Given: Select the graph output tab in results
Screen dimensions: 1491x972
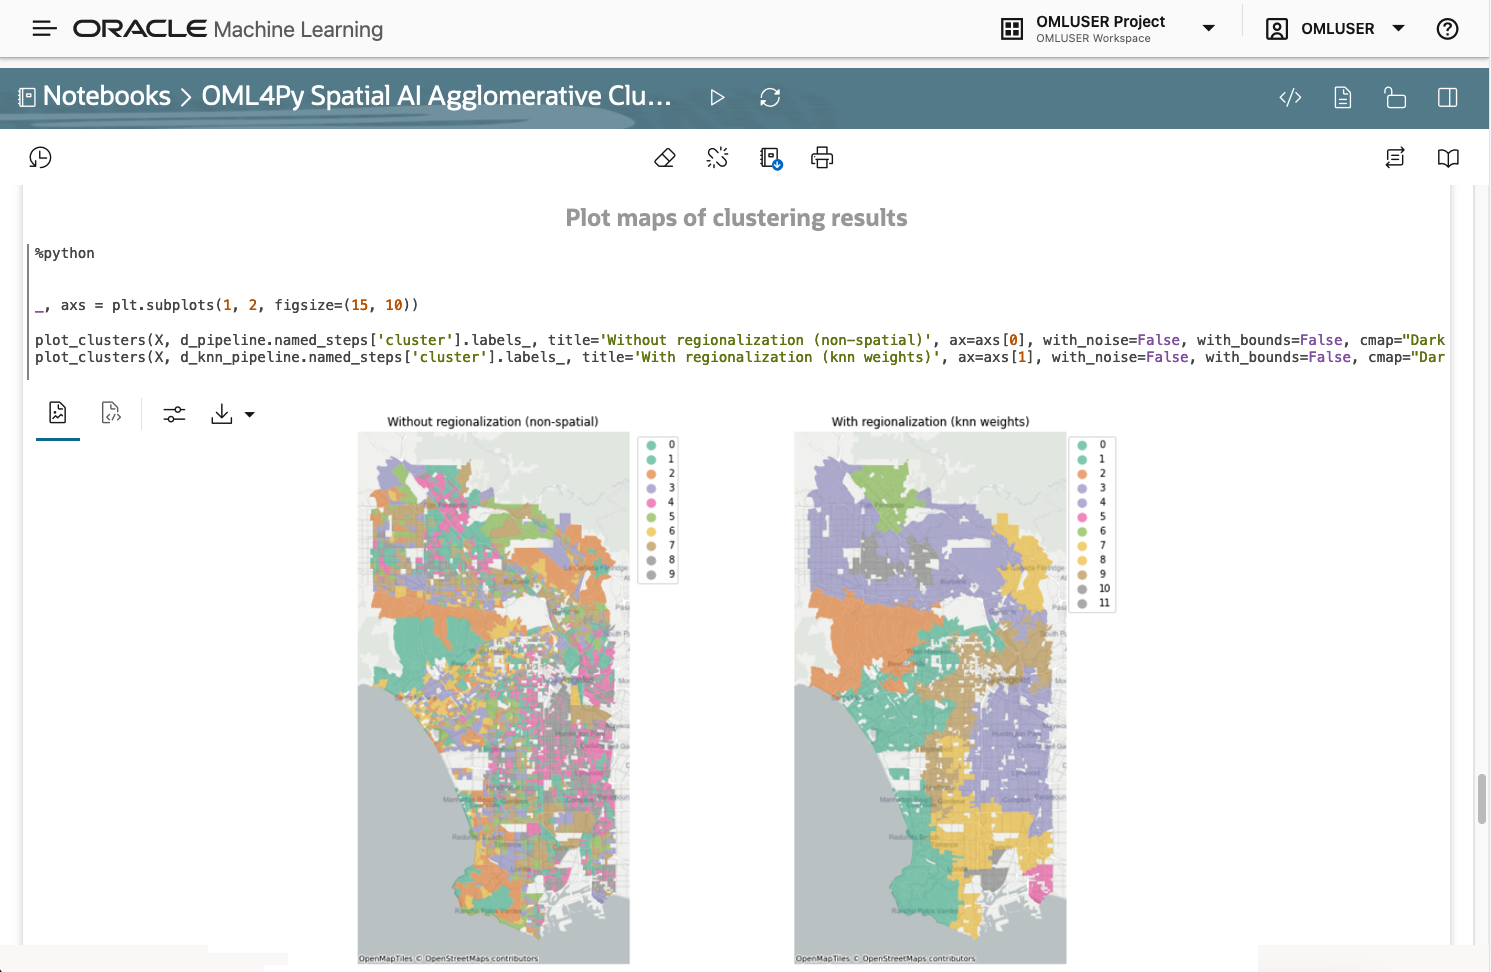Looking at the screenshot, I should click(x=57, y=413).
